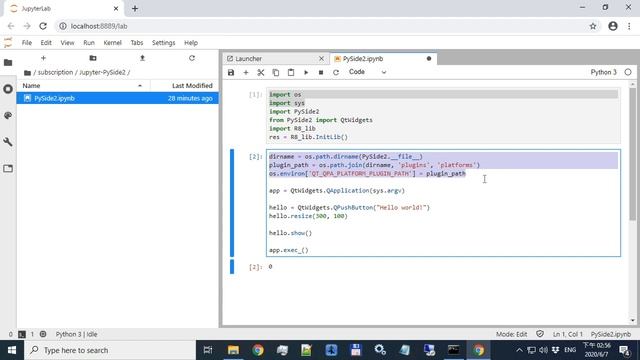640x360 pixels.
Task: Save the notebook with the disk icon
Action: click(231, 72)
